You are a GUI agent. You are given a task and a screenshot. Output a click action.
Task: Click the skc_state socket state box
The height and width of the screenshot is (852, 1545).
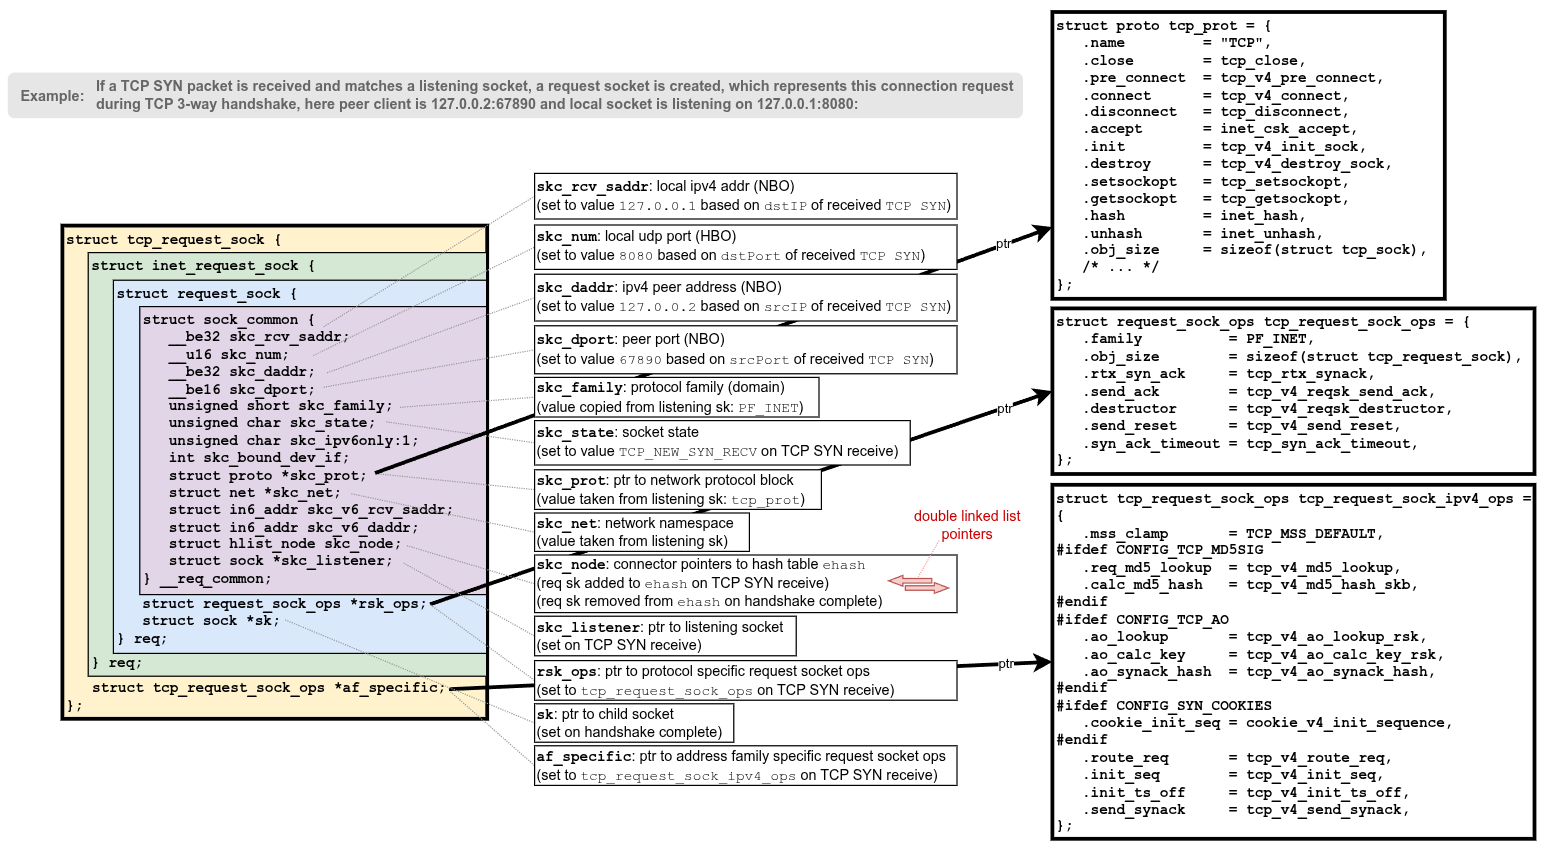coord(722,442)
